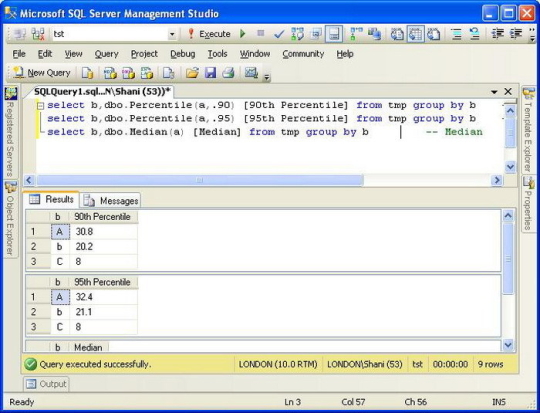Click the Decrease Indent icon
Viewport: 540px width, 413px height.
click(x=497, y=34)
